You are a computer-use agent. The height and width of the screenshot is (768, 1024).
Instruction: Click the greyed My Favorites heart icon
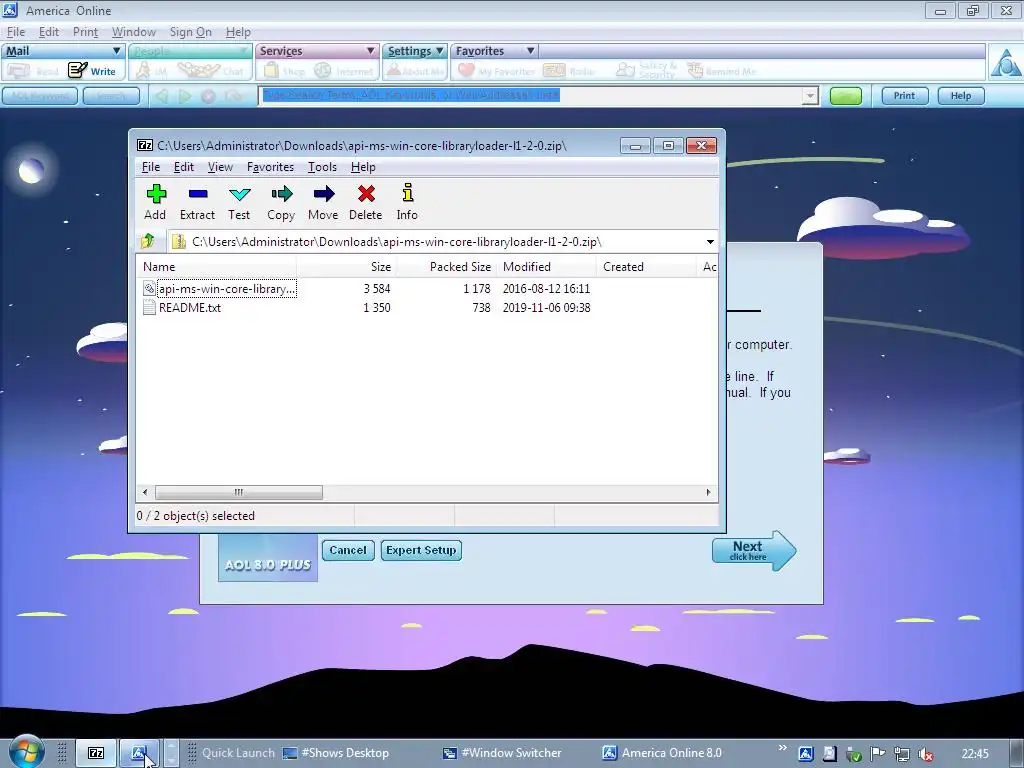click(x=496, y=71)
